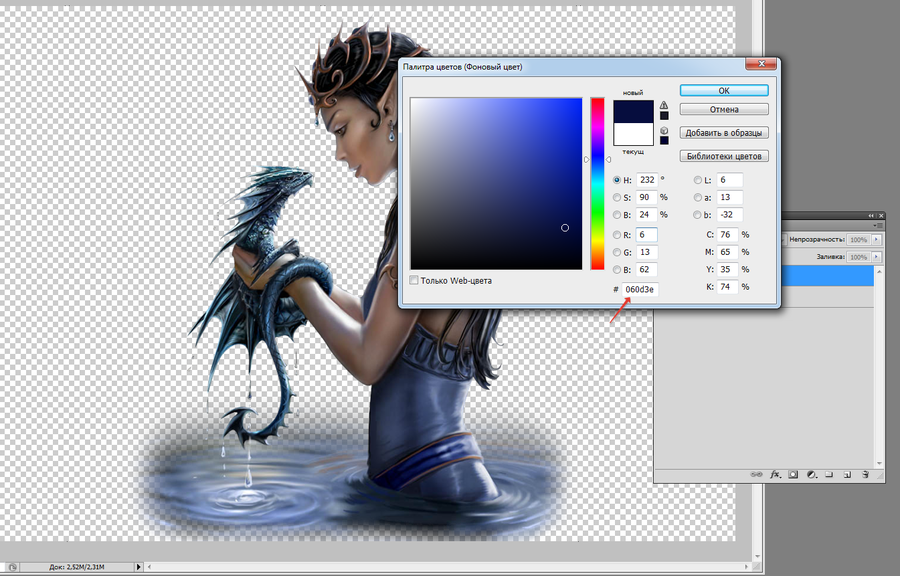This screenshot has width=900, height=576.
Task: Open the fx layer style icon
Action: (775, 474)
